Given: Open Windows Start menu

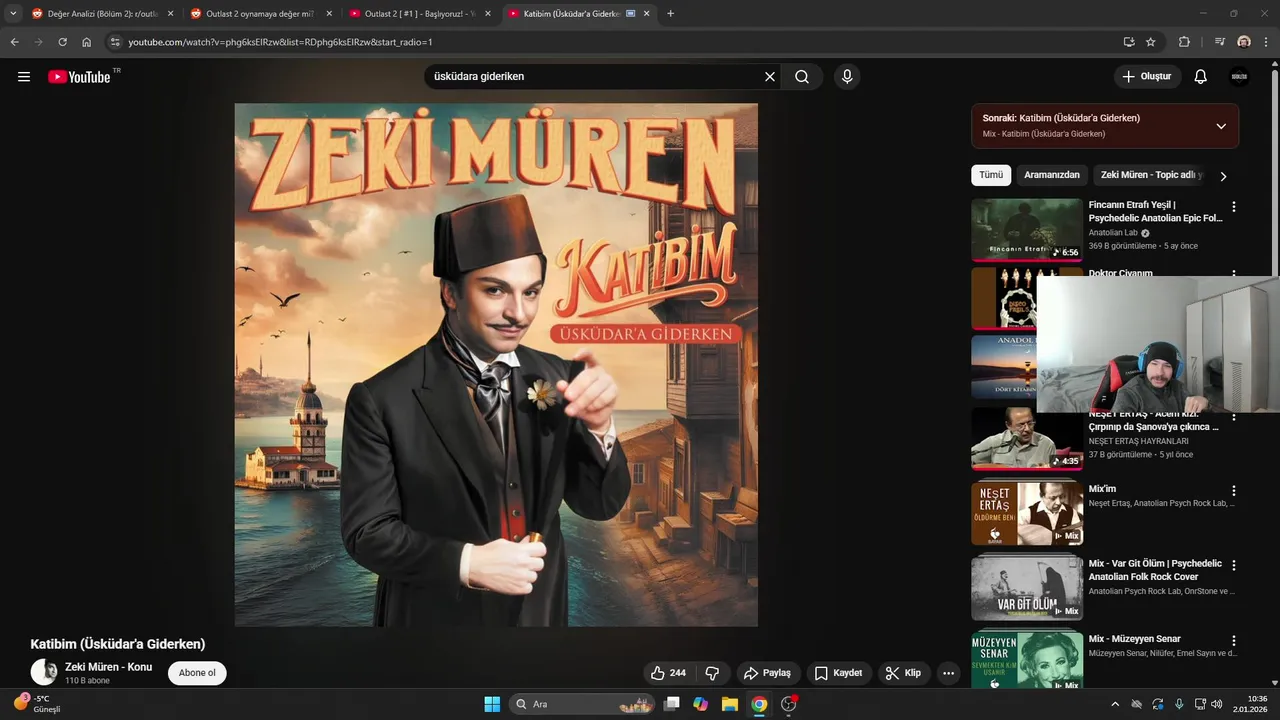Looking at the screenshot, I should 492,704.
